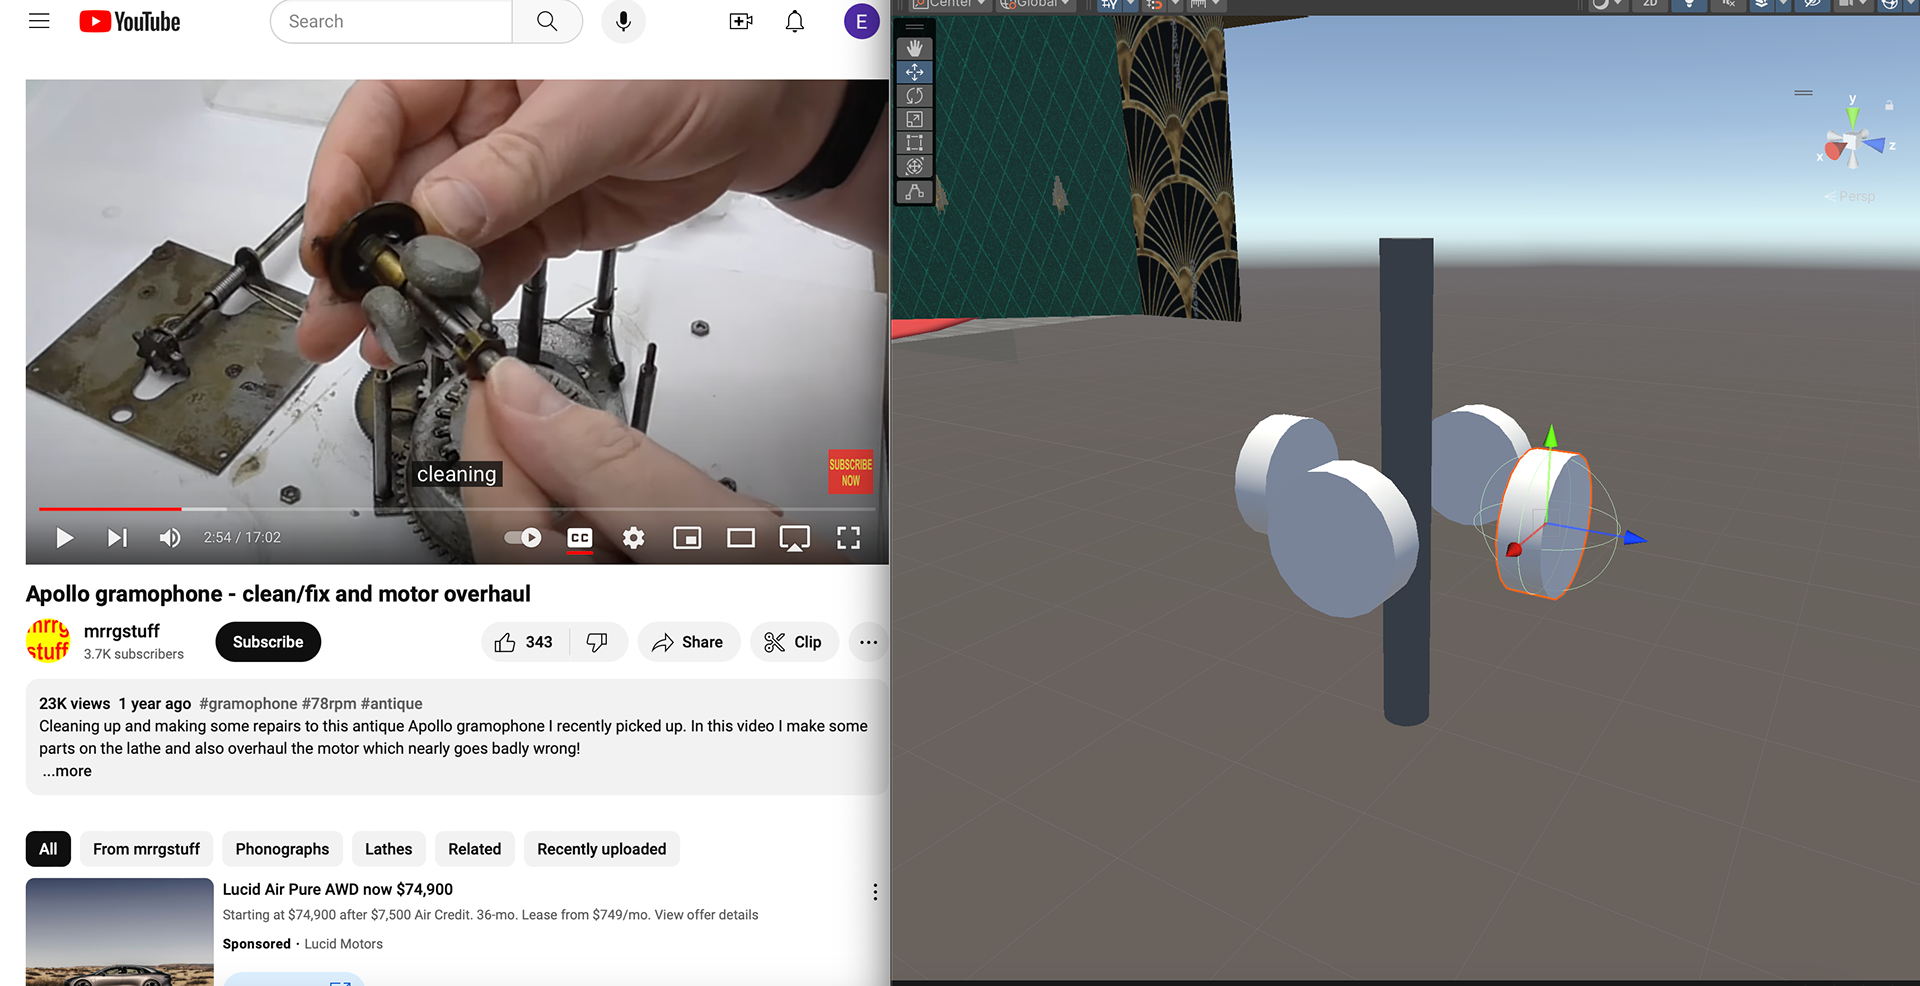Open the player settings gear

[633, 538]
